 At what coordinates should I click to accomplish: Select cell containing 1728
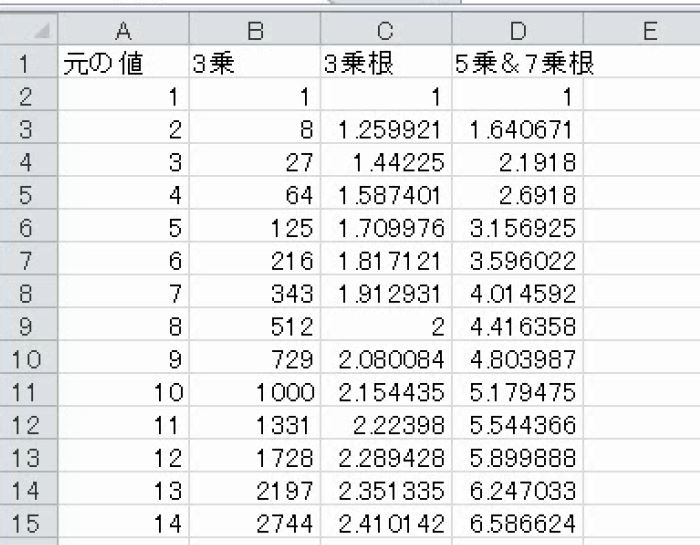pos(254,456)
